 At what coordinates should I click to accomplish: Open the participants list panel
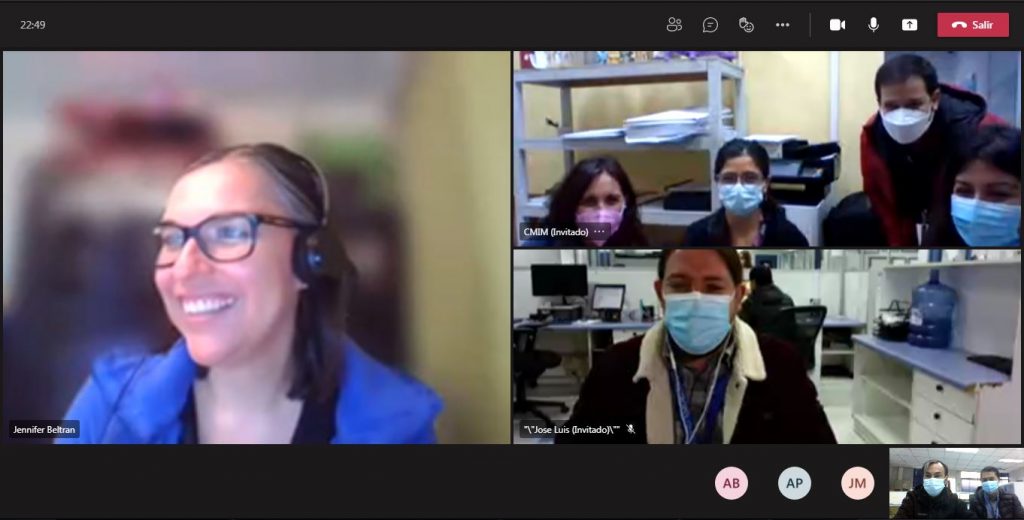(674, 25)
